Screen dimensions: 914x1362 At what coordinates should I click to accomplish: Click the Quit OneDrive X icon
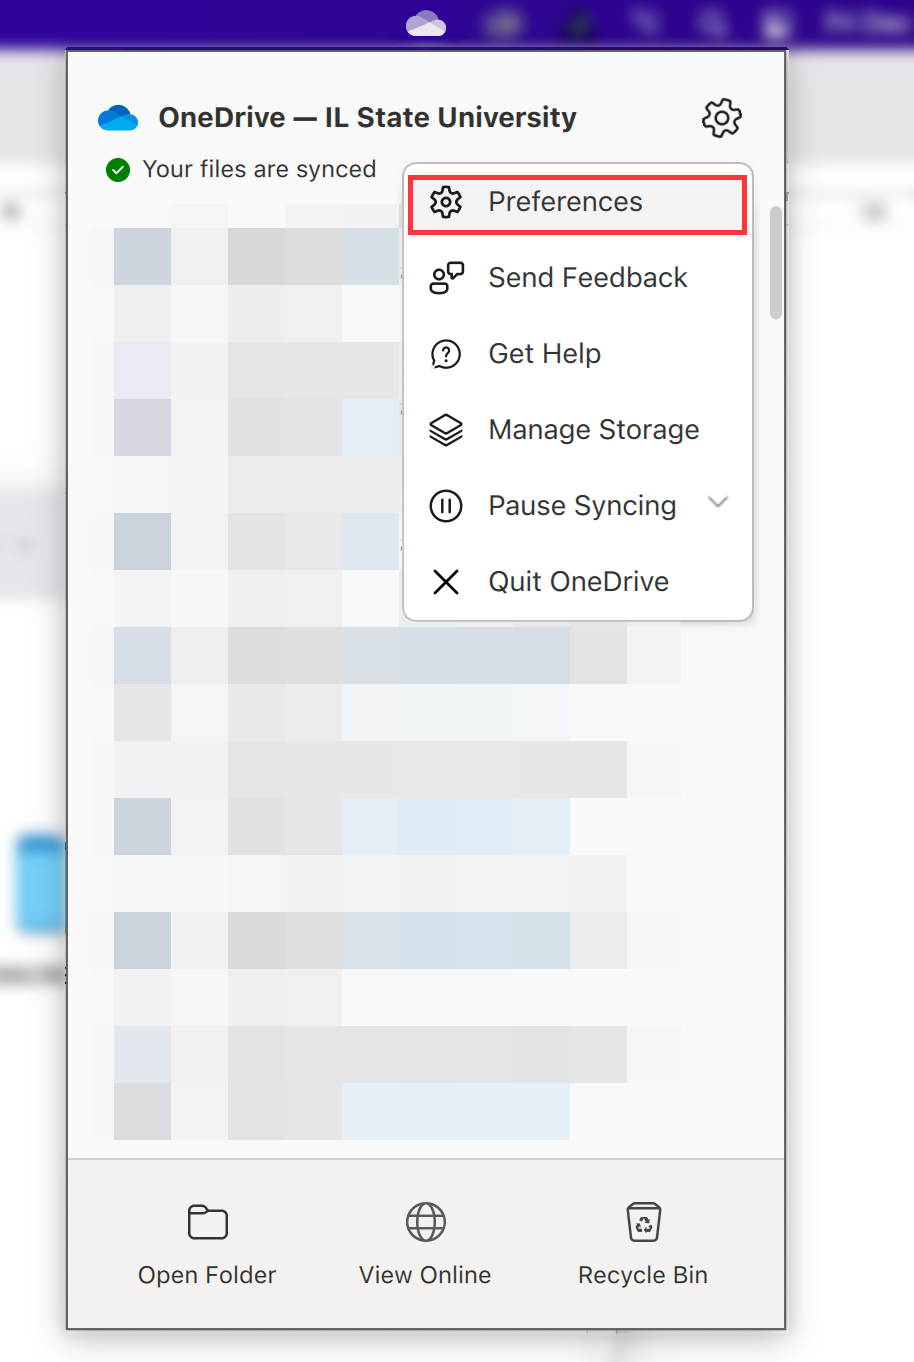pos(446,582)
